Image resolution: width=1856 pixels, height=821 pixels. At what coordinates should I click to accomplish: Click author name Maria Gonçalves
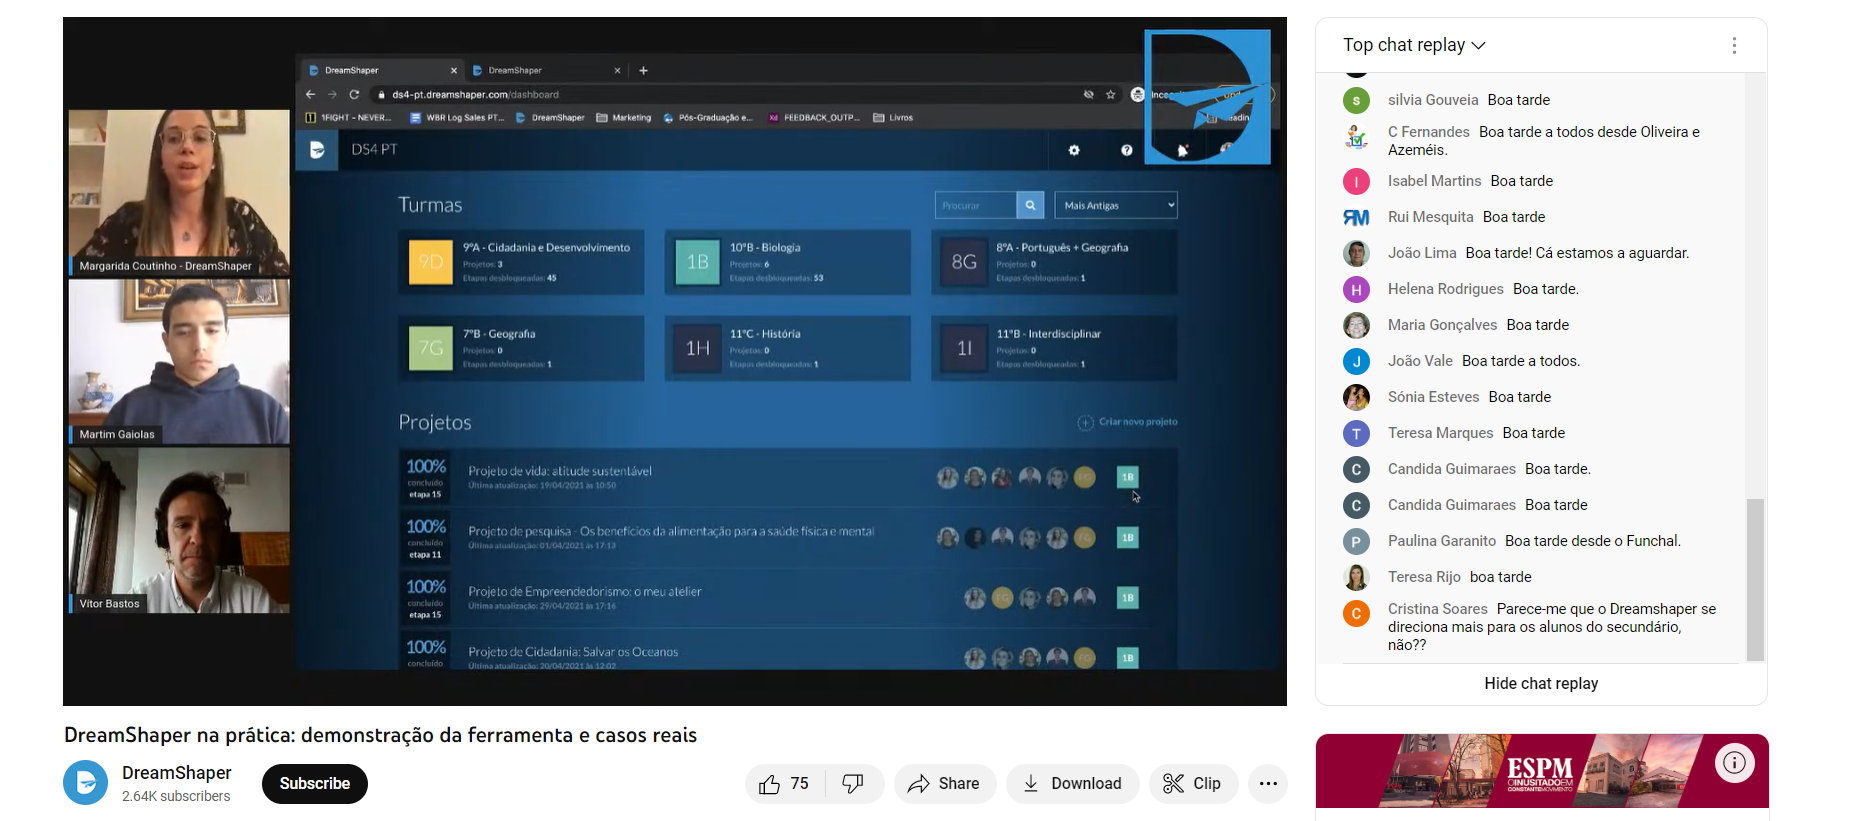1443,325
